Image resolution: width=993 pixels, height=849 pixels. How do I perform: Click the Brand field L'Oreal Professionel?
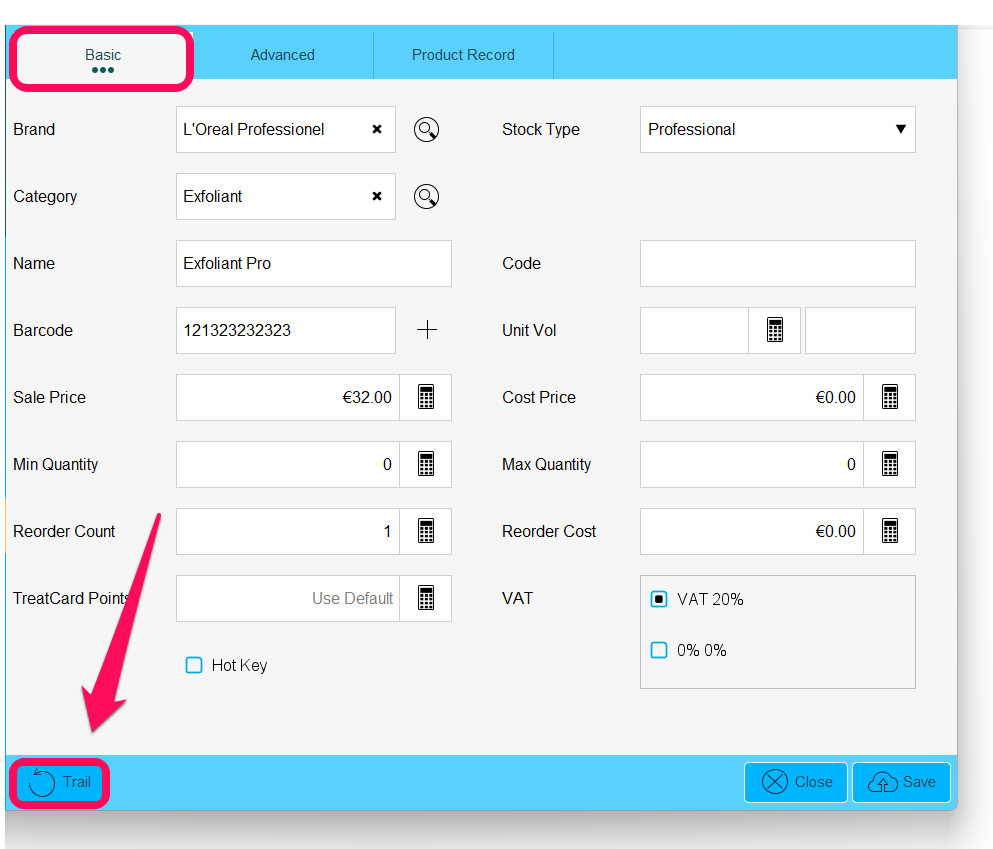(286, 130)
